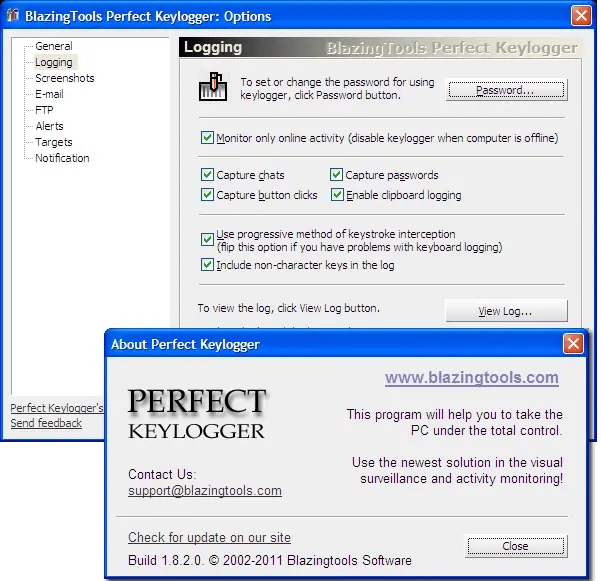Select Screenshots in the options tree
This screenshot has width=601, height=581.
[x=64, y=78]
